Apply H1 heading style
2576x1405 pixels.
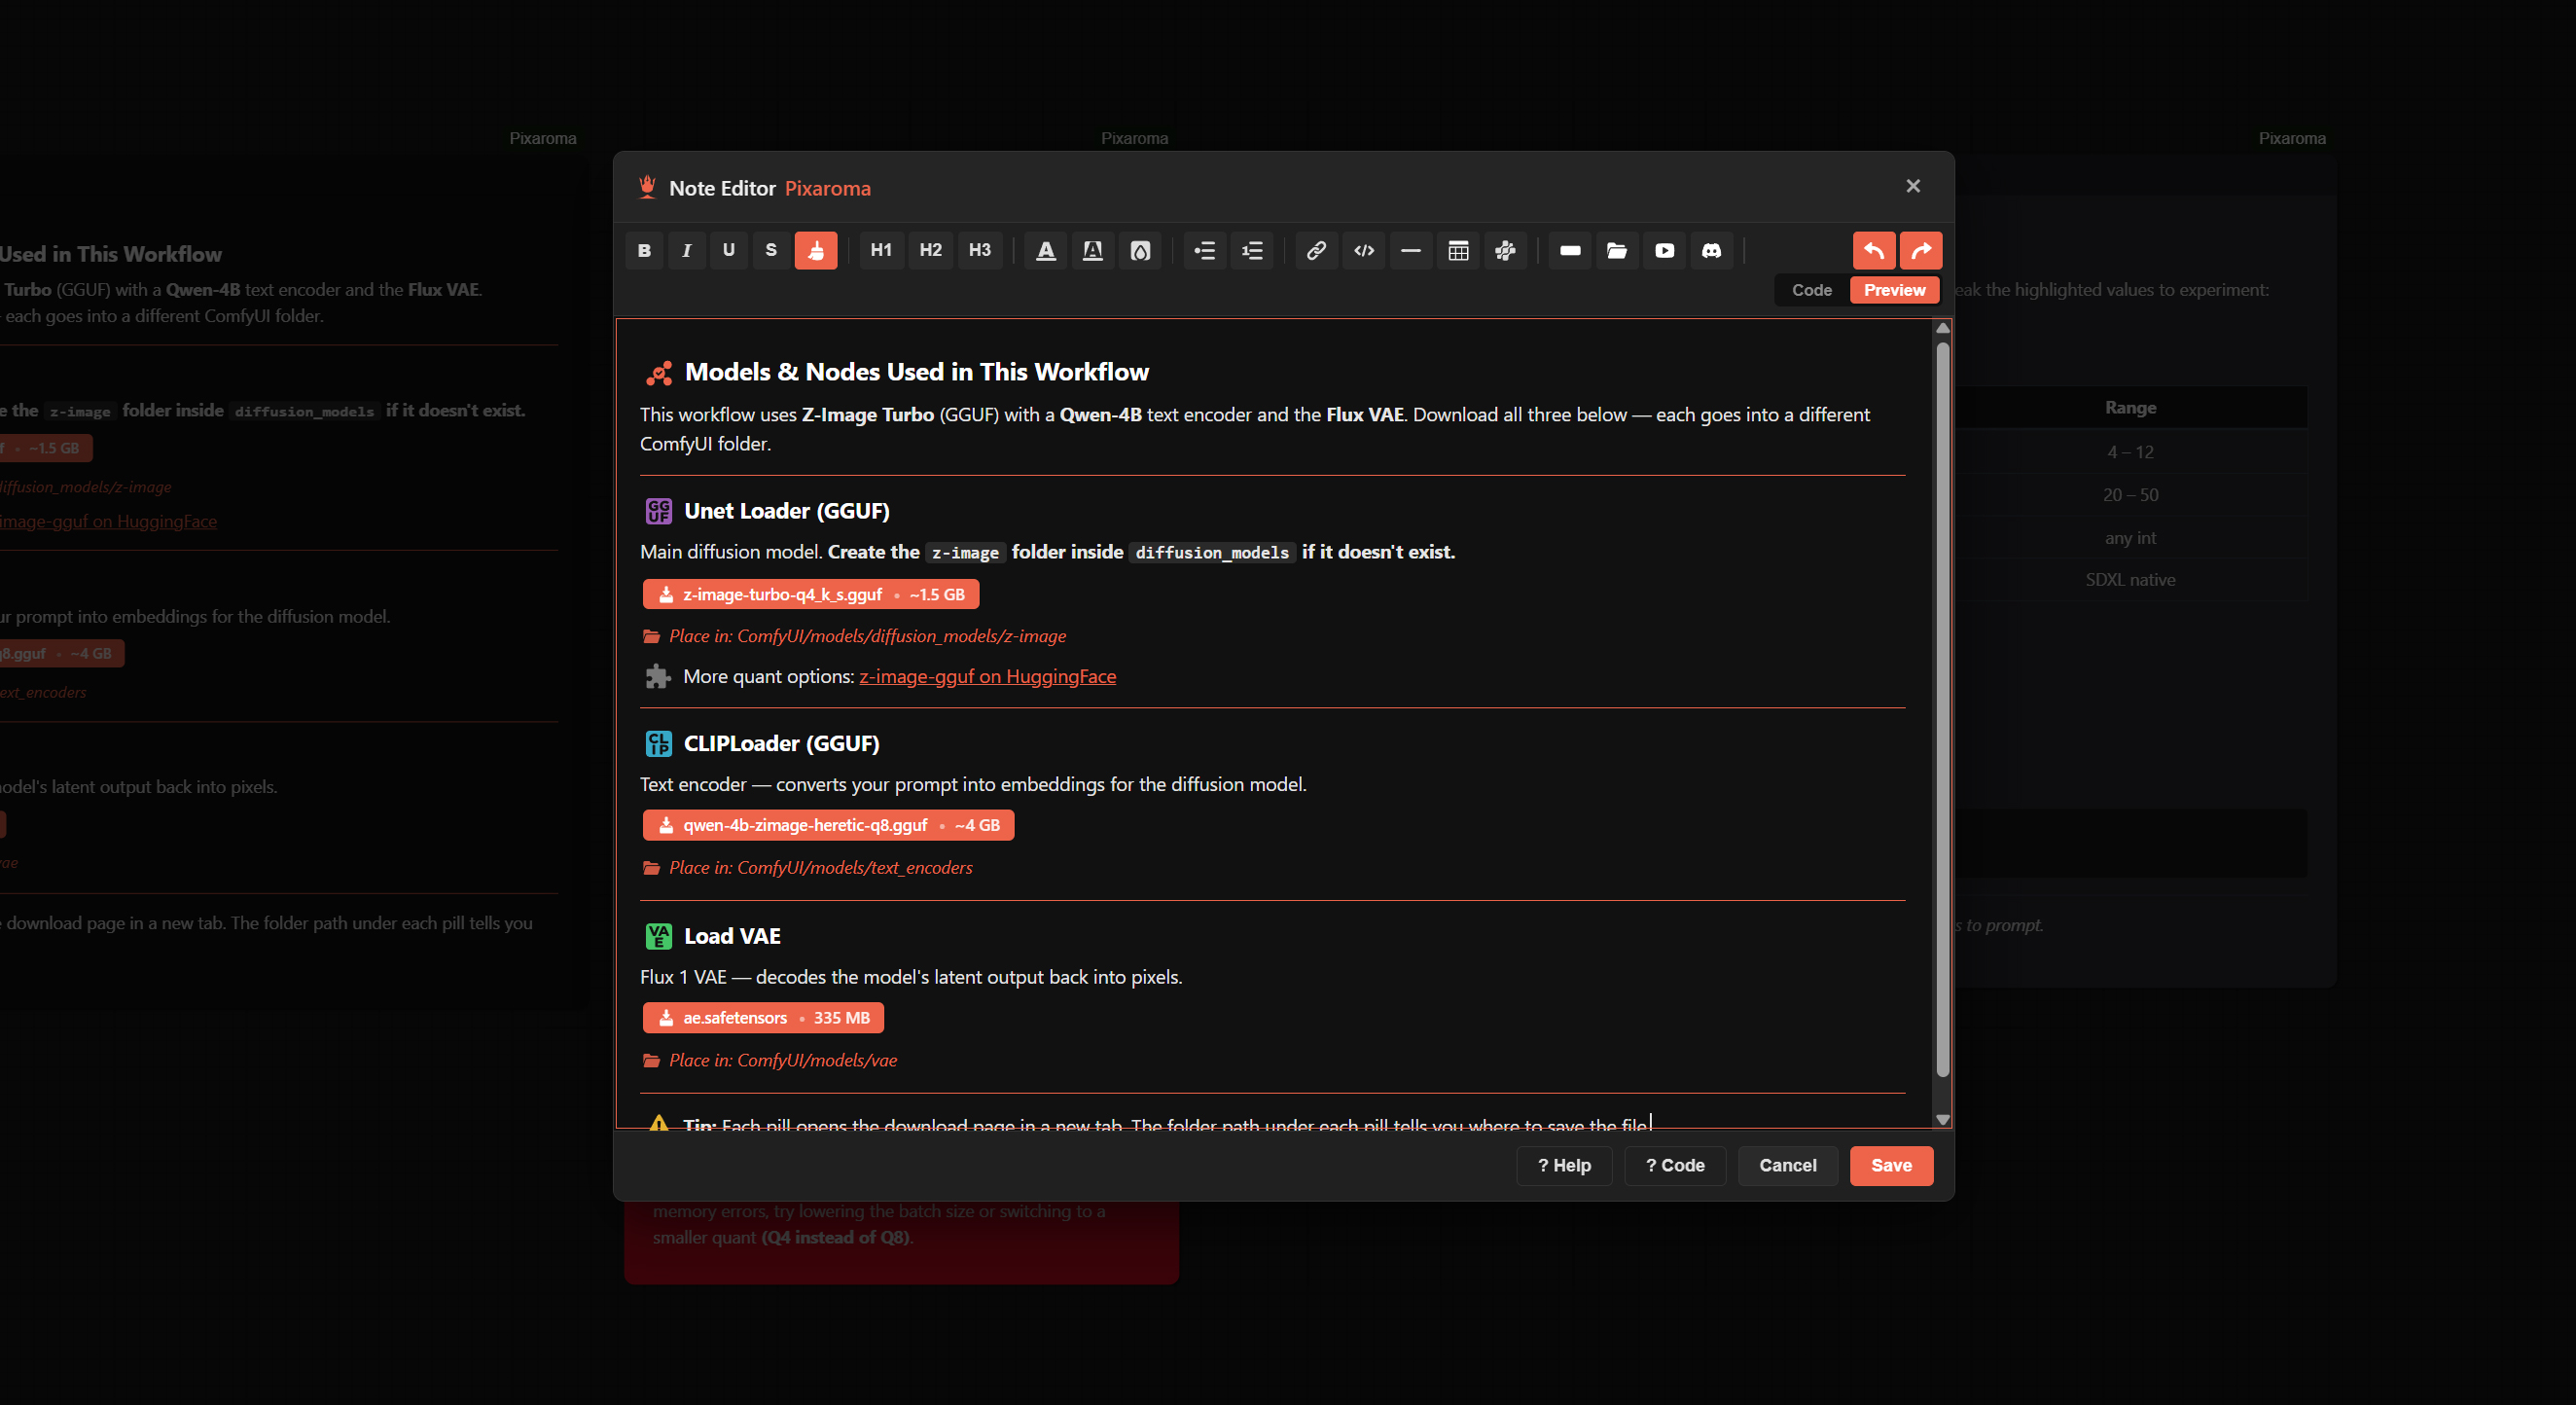[x=881, y=250]
